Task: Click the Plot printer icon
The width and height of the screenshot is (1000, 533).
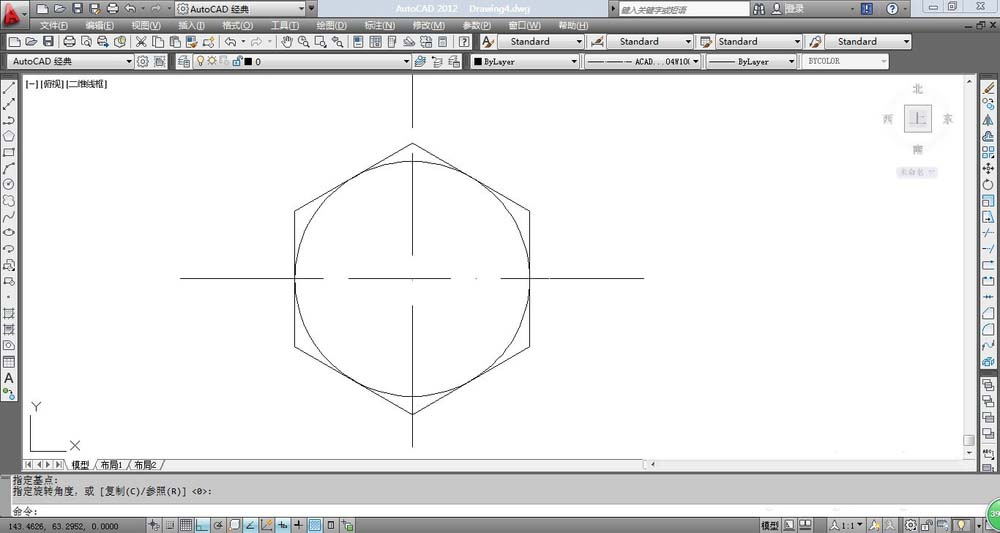Action: pyautogui.click(x=69, y=42)
